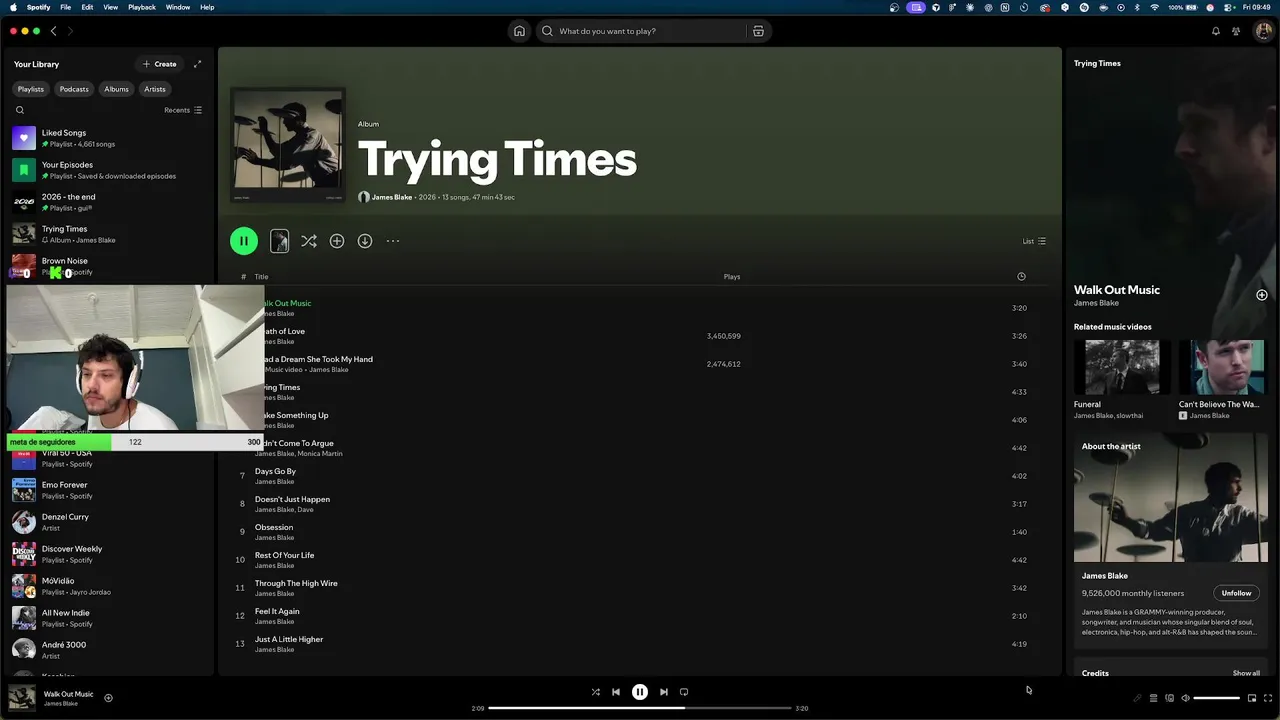Screen dimensions: 1280x720
Task: Click album preview thumbnail beside pause
Action: tap(279, 241)
